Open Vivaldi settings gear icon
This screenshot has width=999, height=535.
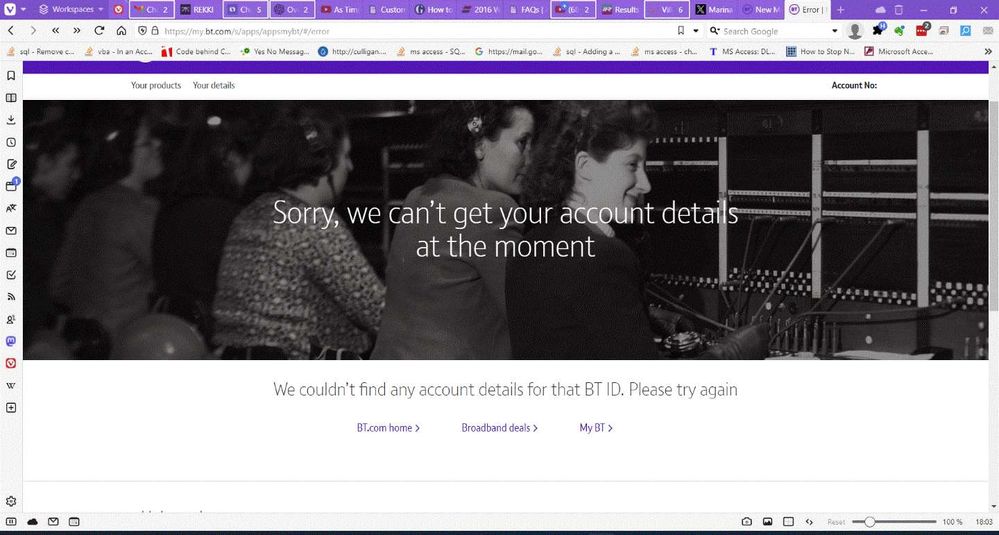11,501
